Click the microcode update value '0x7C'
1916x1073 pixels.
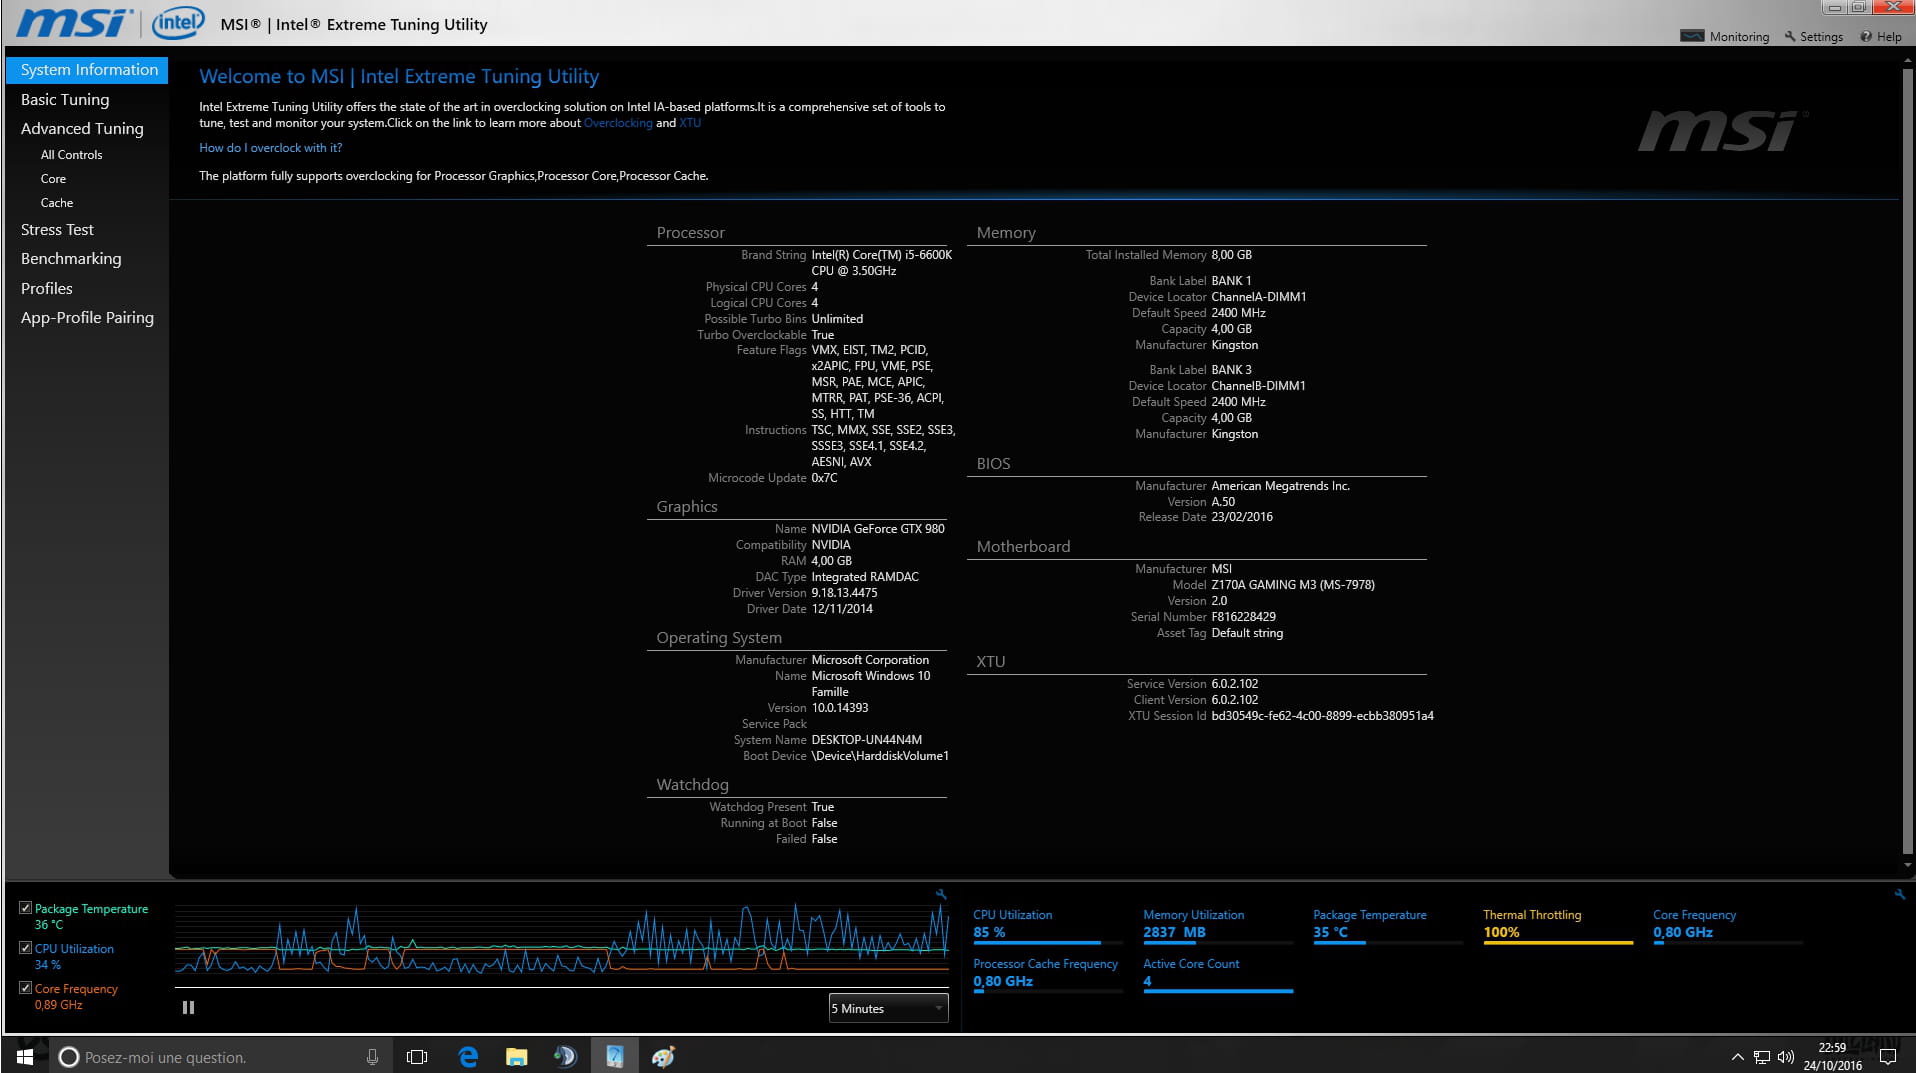coord(824,478)
